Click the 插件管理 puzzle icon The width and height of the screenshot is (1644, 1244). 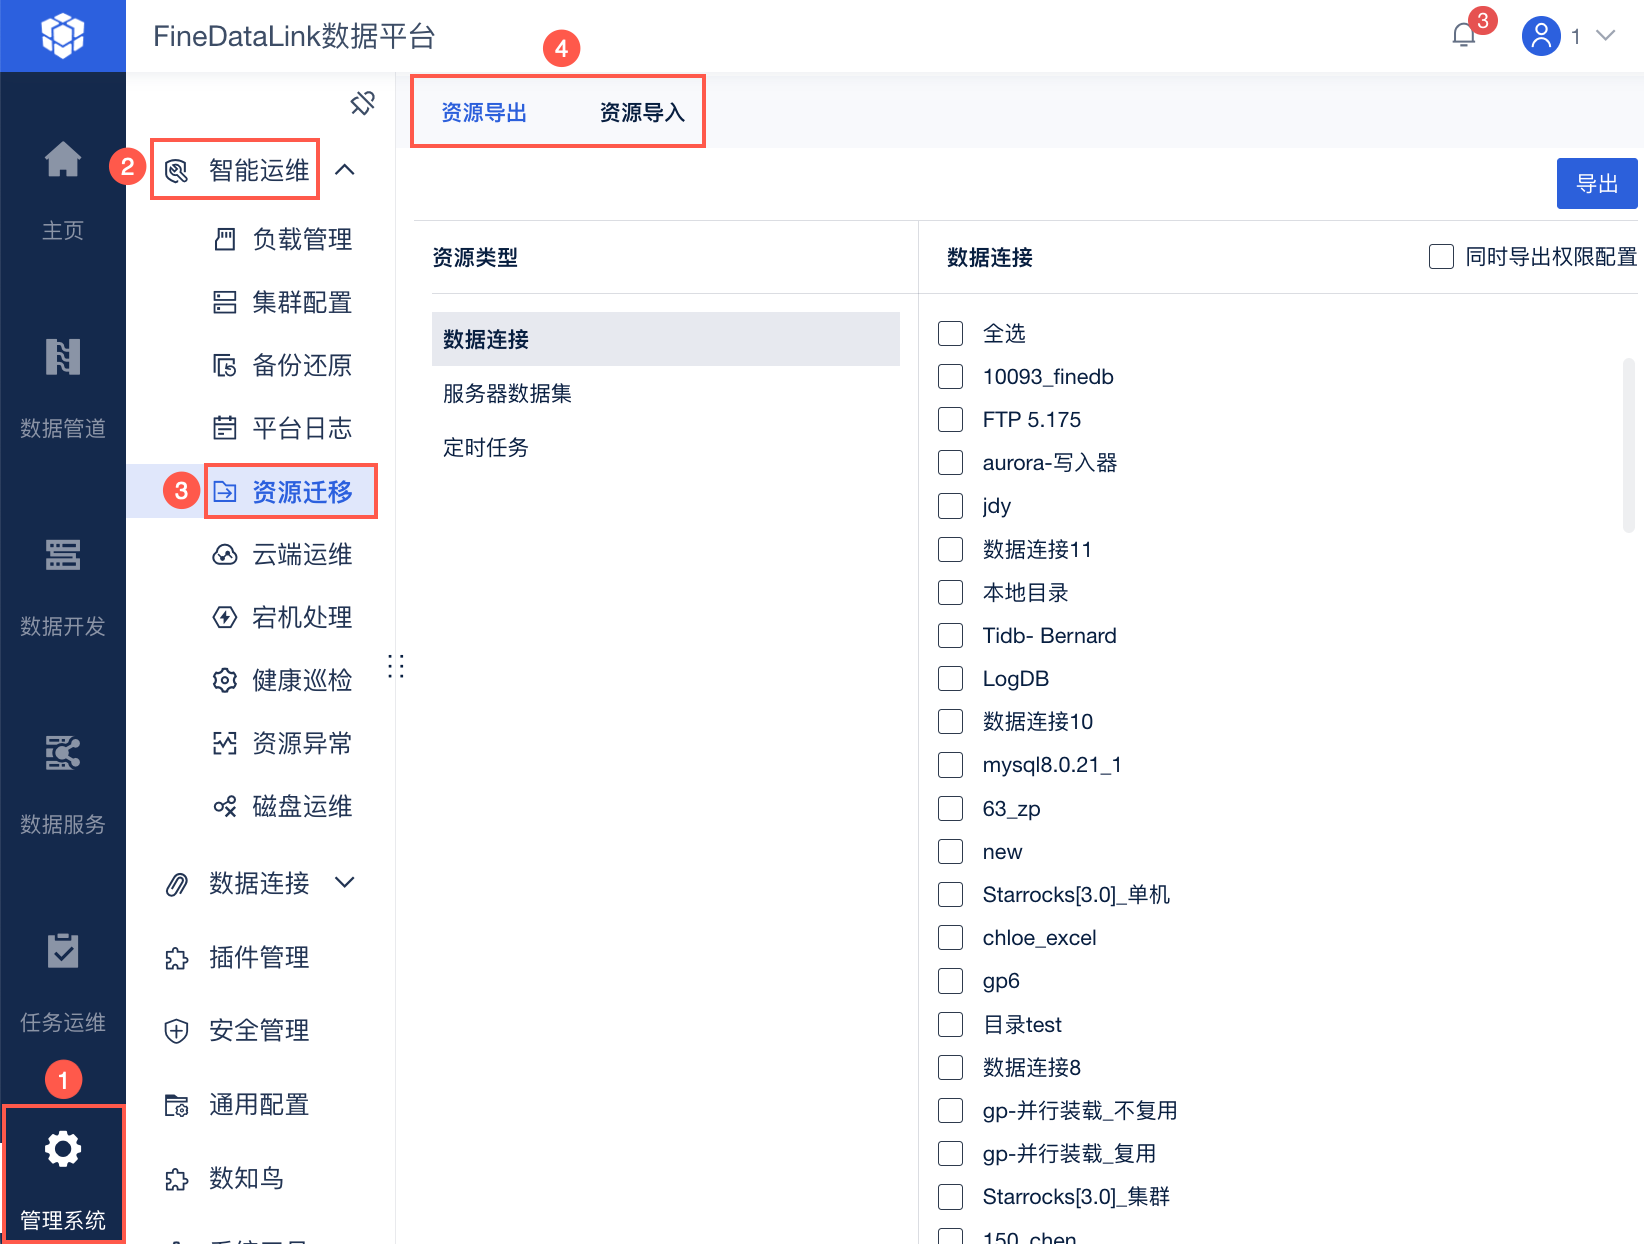[x=177, y=958]
